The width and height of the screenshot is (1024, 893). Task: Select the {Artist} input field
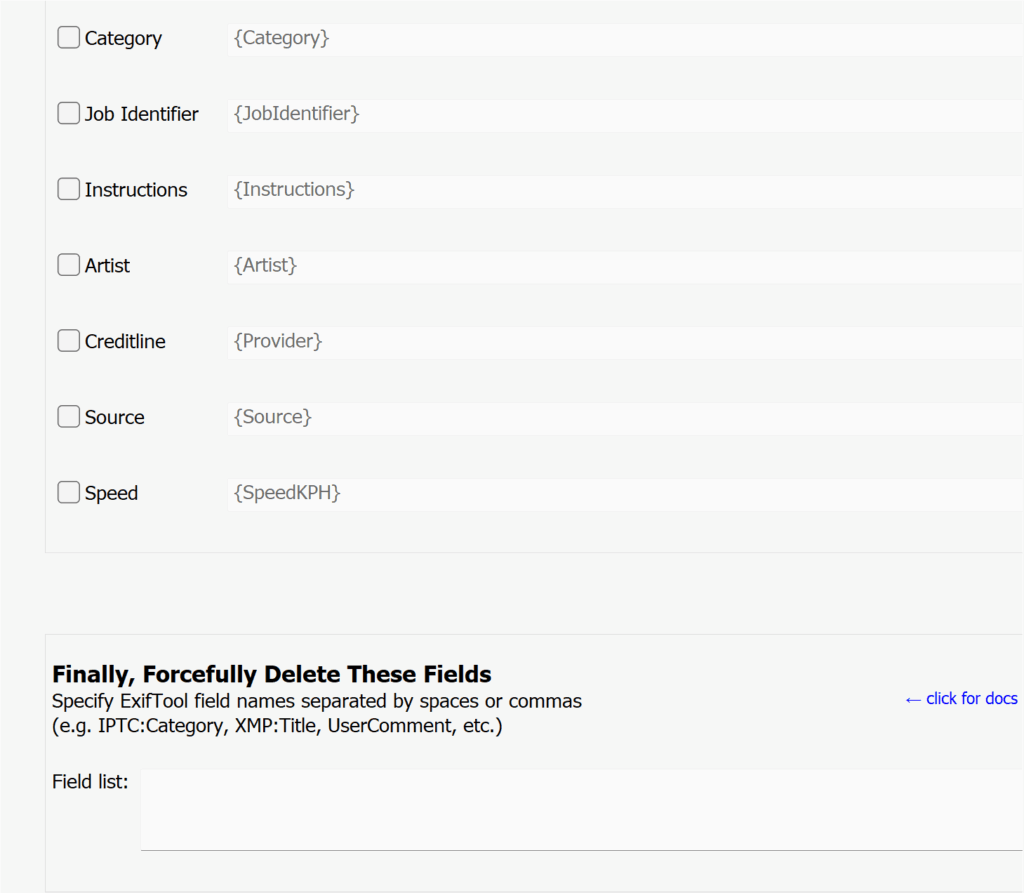coord(624,266)
